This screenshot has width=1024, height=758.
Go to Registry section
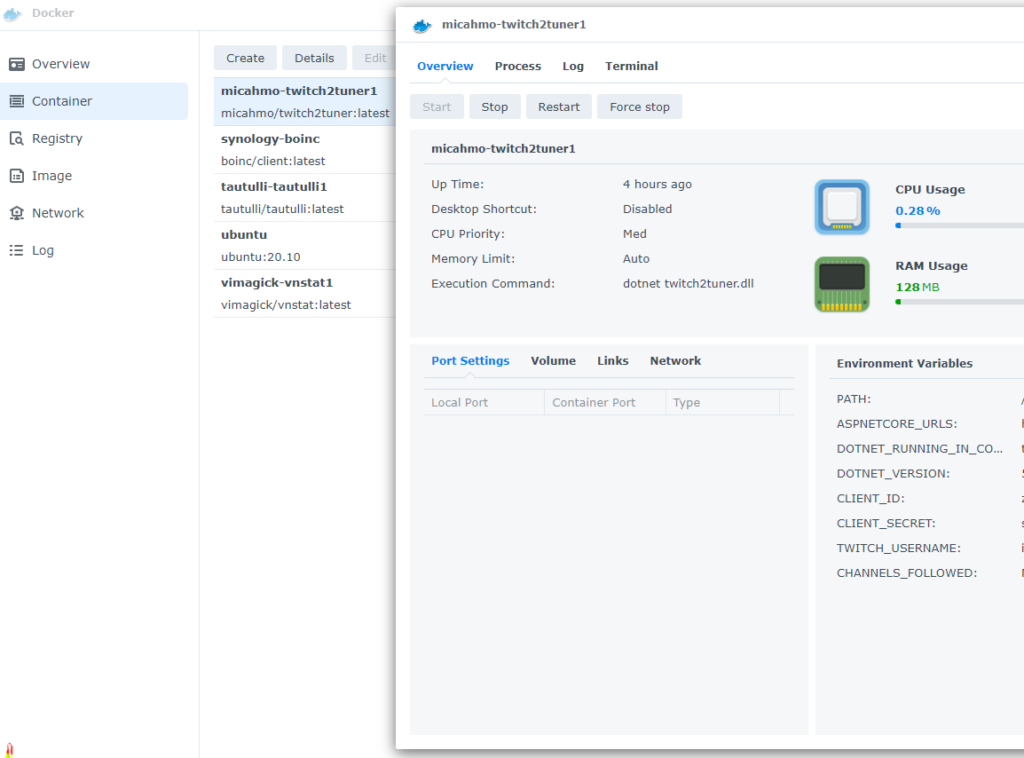point(94,138)
